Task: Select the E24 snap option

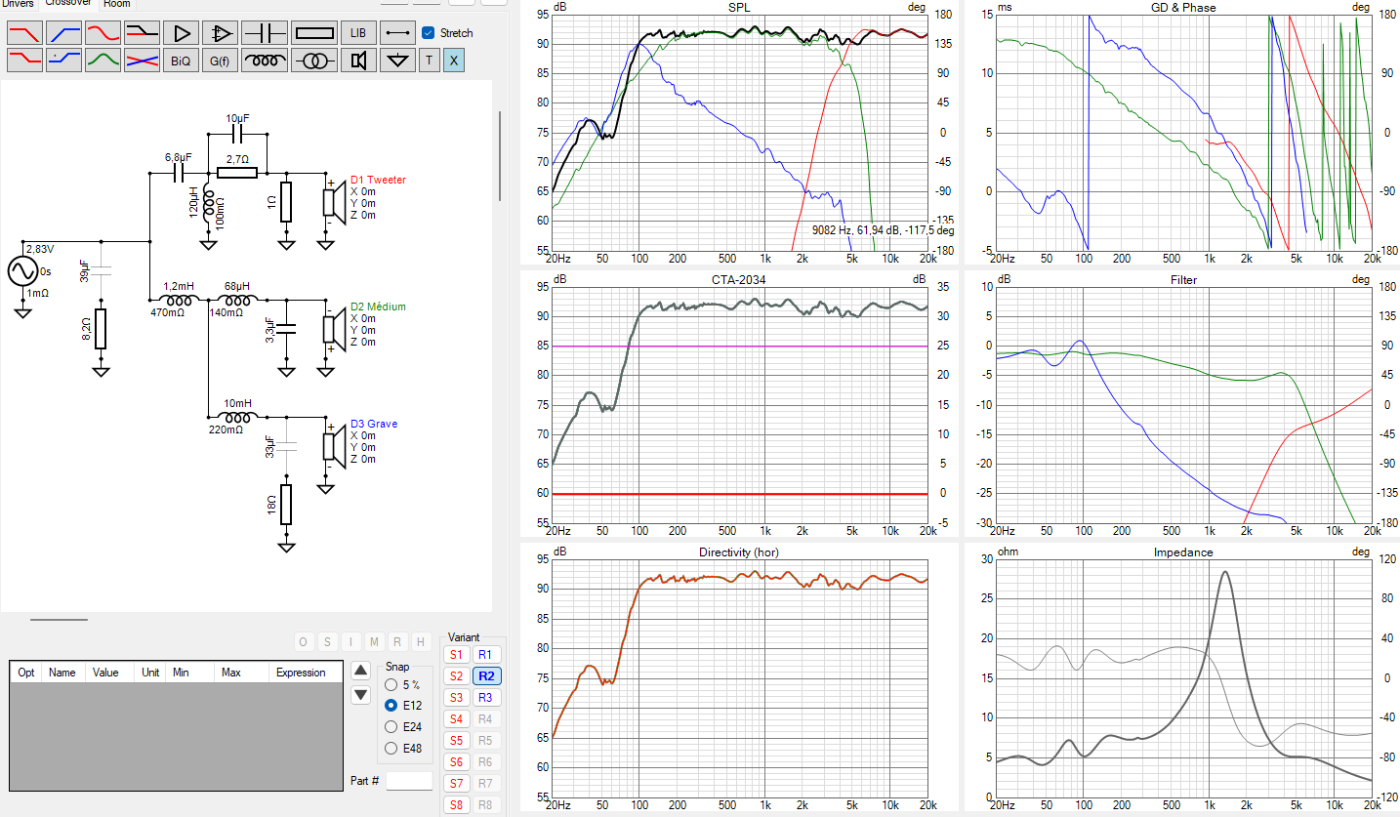Action: [391, 726]
